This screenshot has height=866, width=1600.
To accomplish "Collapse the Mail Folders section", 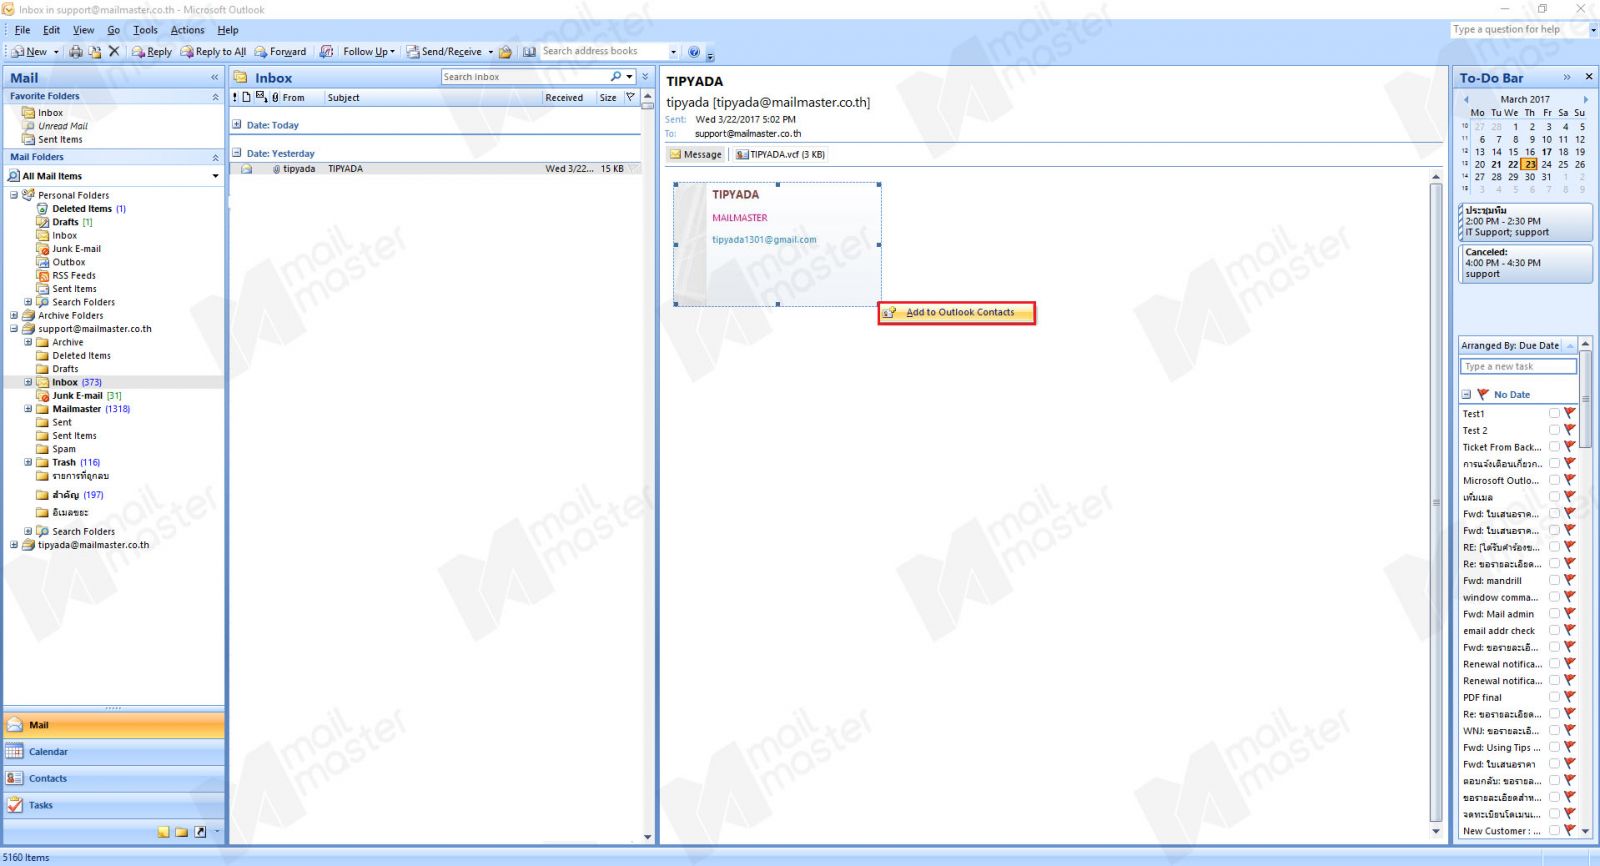I will coord(215,158).
